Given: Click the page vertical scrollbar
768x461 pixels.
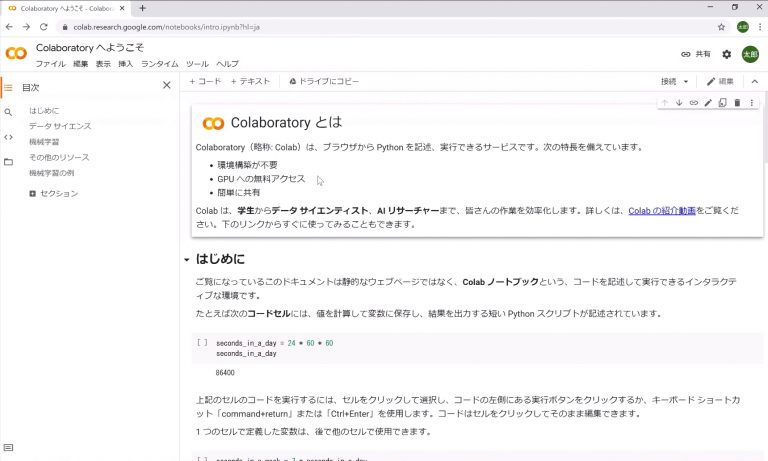Looking at the screenshot, I should (x=765, y=127).
